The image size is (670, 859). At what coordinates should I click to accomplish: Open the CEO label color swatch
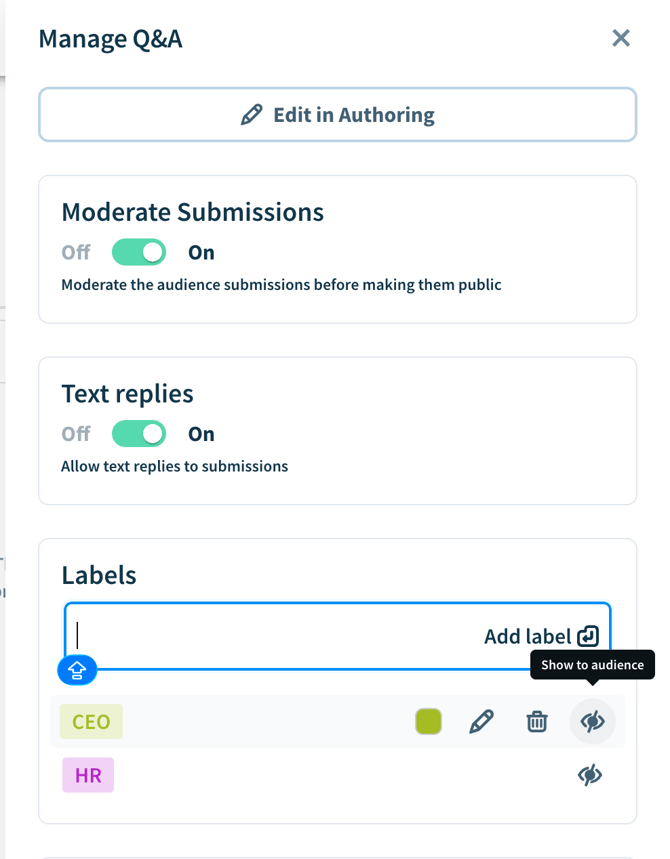(x=428, y=721)
